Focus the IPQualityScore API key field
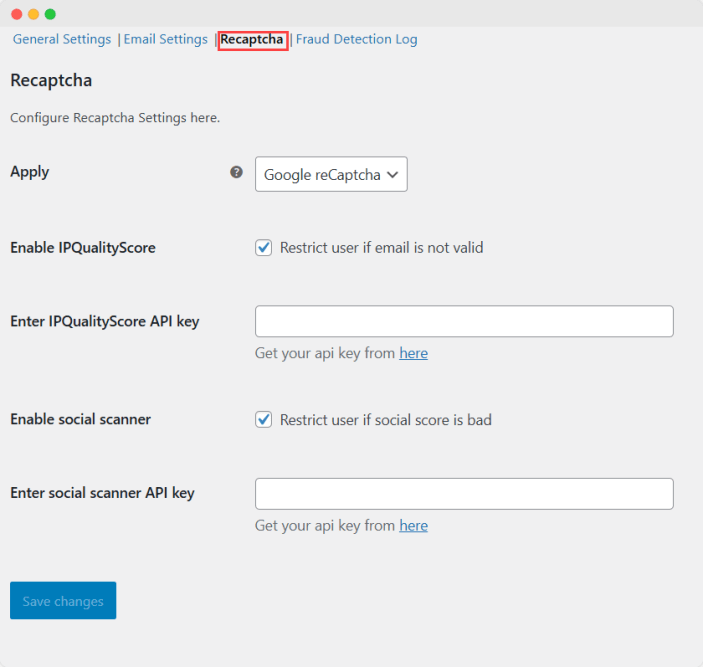 (464, 321)
